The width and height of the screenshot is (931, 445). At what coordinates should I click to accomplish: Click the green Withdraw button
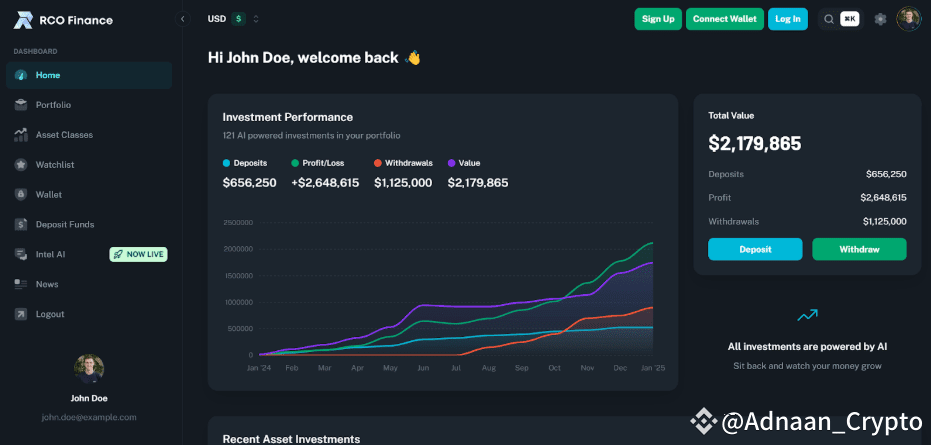pos(858,249)
